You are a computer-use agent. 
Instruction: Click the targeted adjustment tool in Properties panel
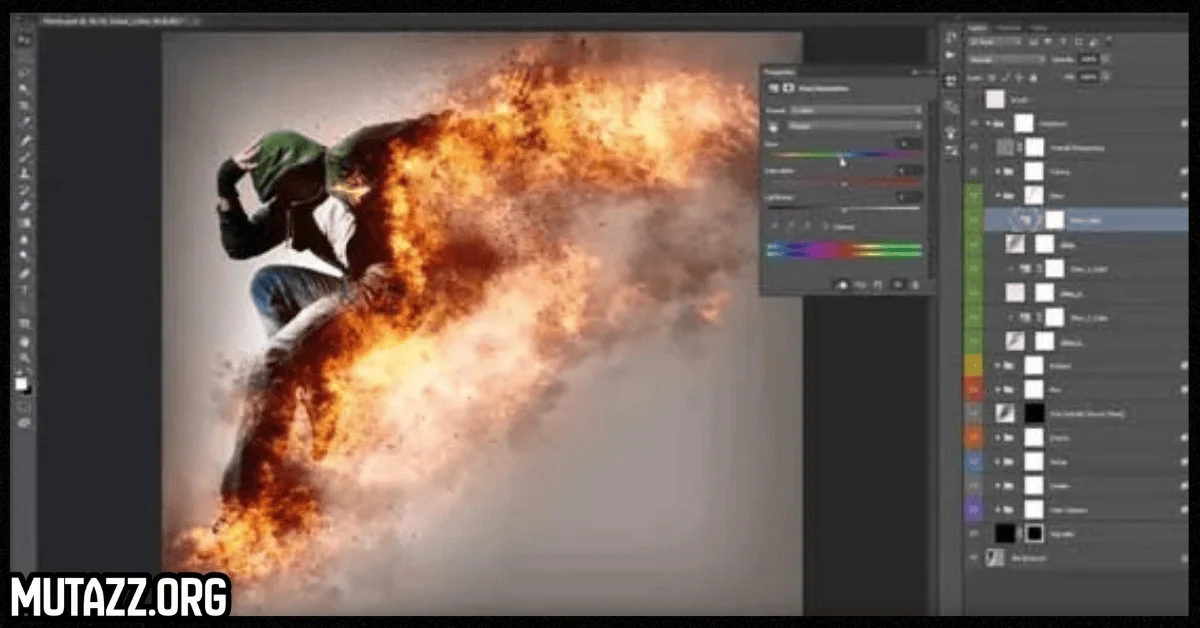[x=773, y=128]
